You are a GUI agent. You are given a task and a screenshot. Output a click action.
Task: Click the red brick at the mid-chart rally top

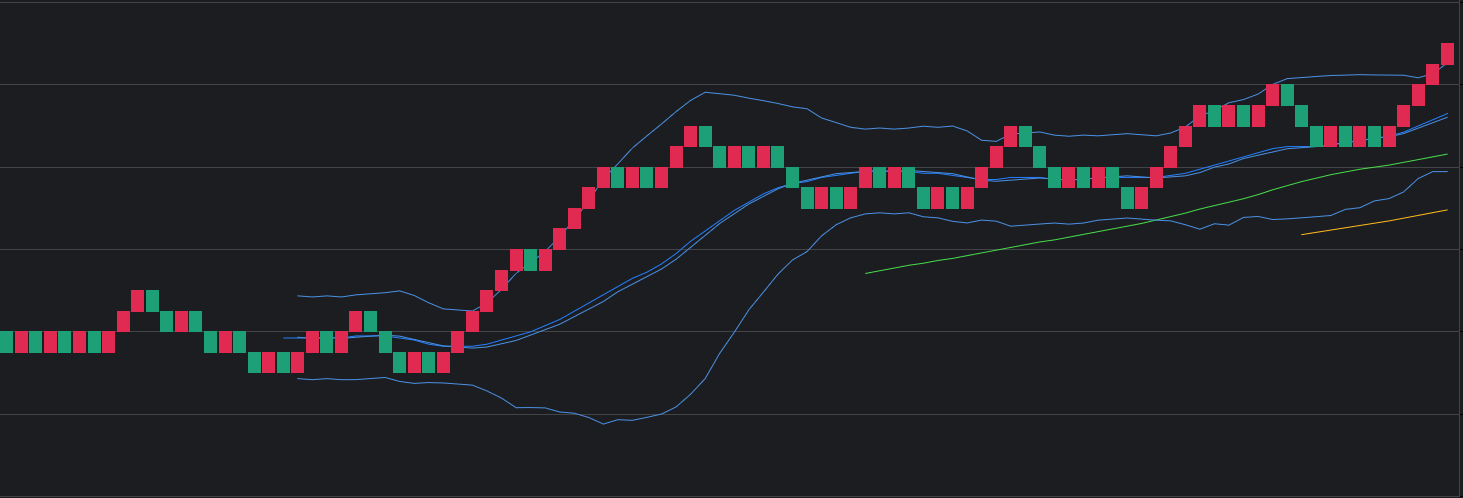(x=690, y=136)
